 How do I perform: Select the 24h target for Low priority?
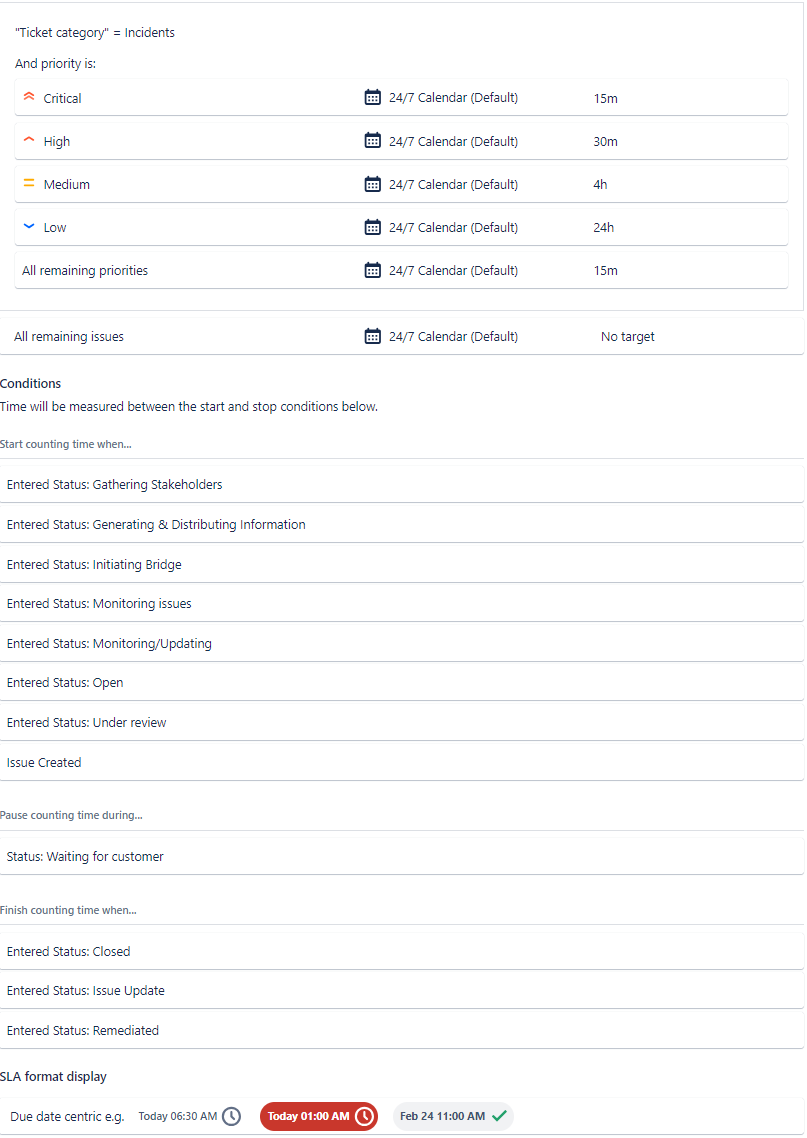604,227
